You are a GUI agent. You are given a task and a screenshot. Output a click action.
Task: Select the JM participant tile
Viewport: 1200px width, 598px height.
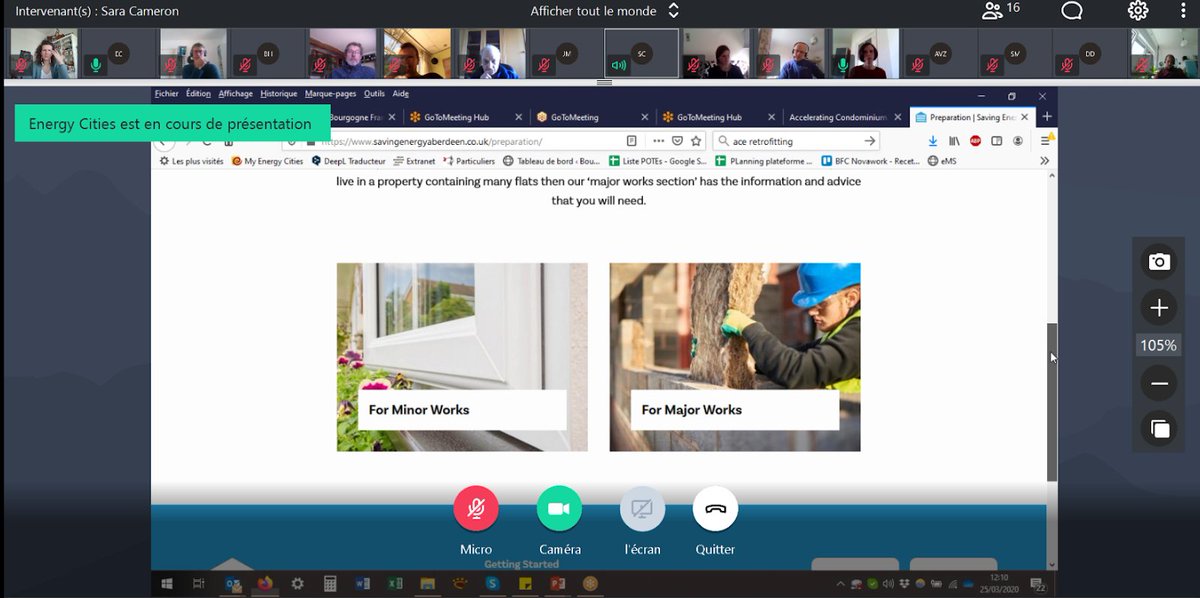(567, 53)
